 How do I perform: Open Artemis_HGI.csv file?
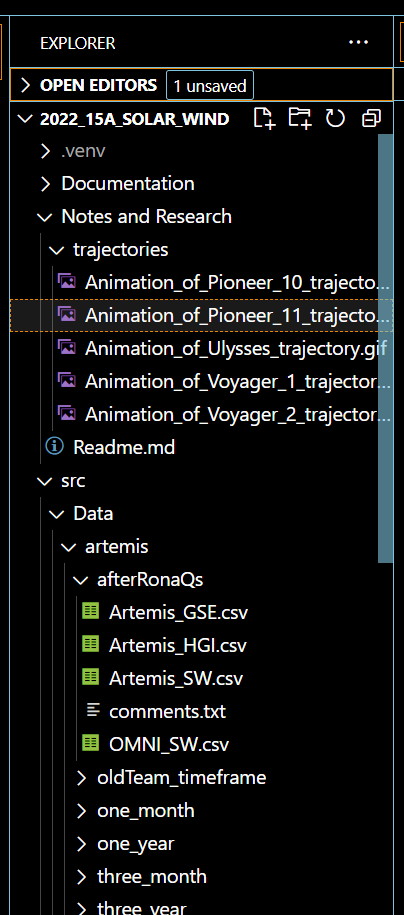tap(201, 645)
